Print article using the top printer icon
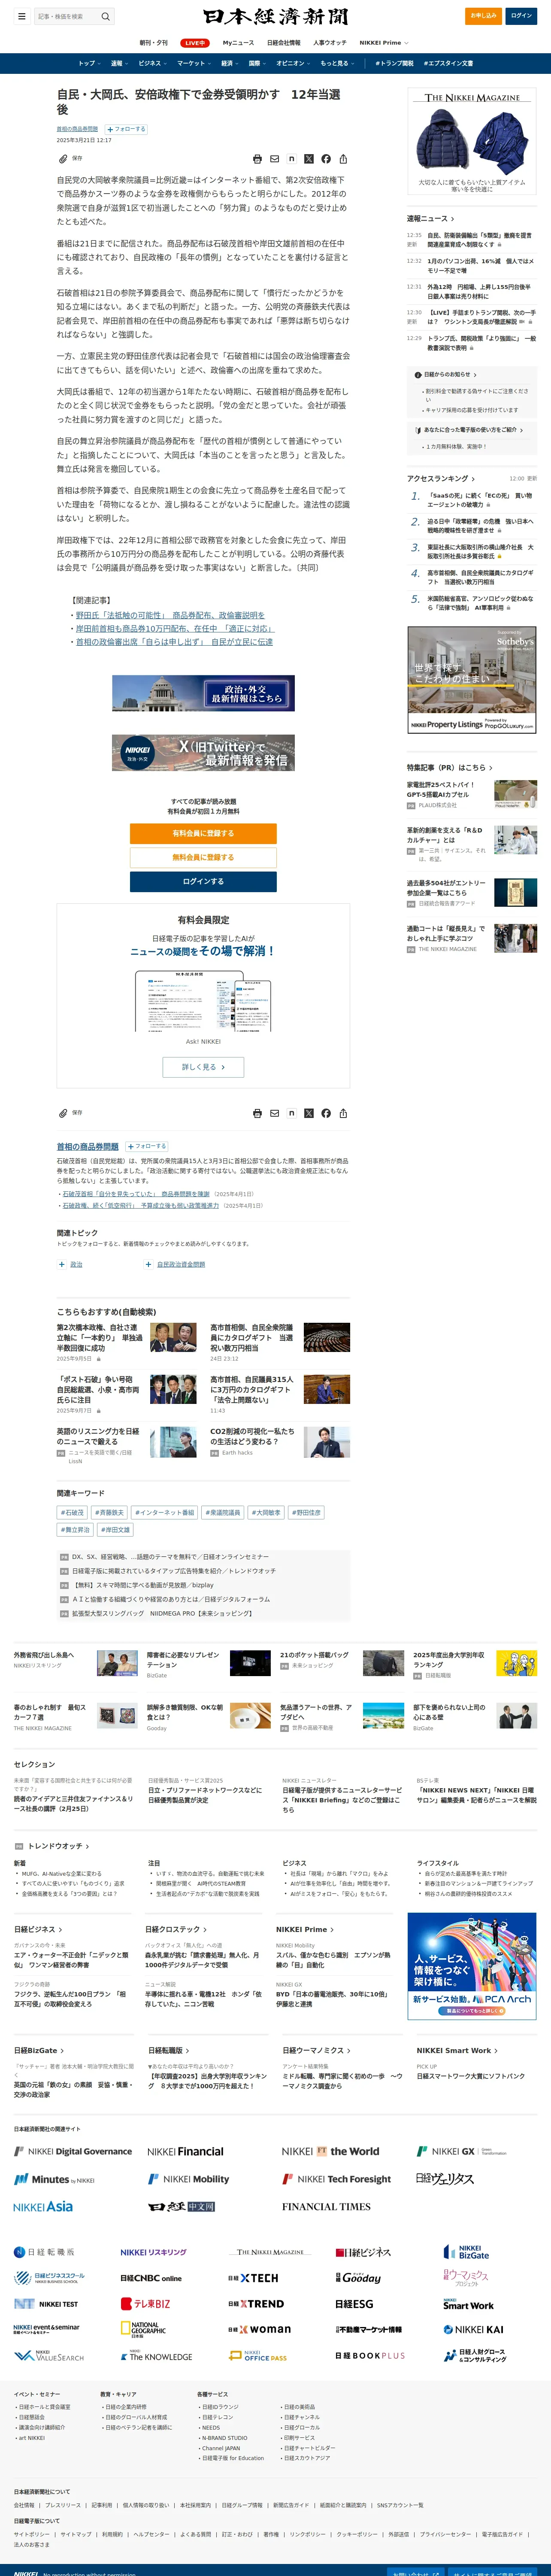Image resolution: width=551 pixels, height=2576 pixels. click(x=258, y=159)
